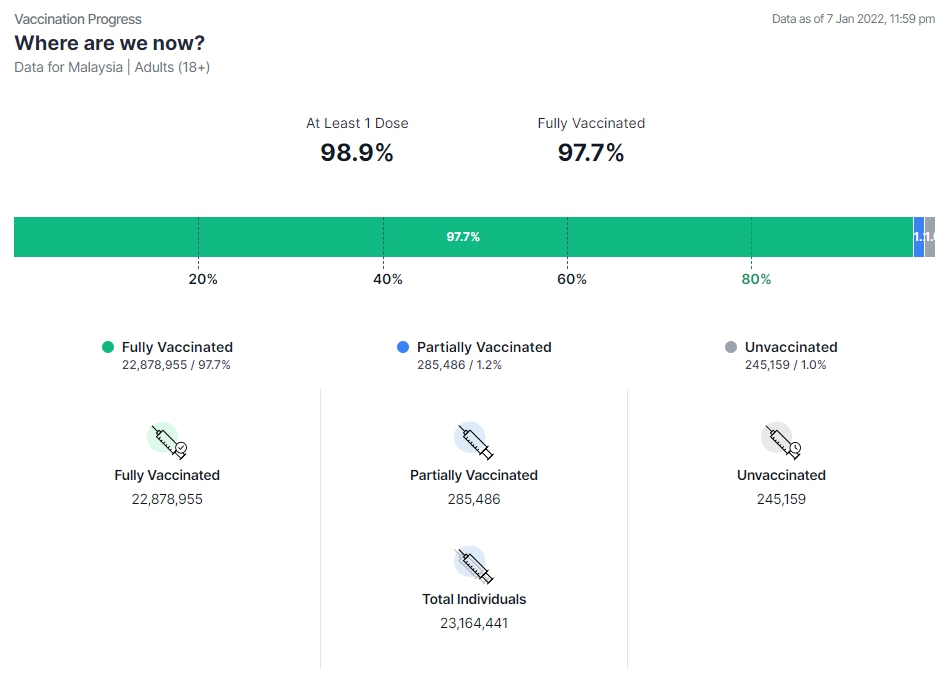
Task: Click the Partially Vaccinated syringe icon
Action: point(474,440)
